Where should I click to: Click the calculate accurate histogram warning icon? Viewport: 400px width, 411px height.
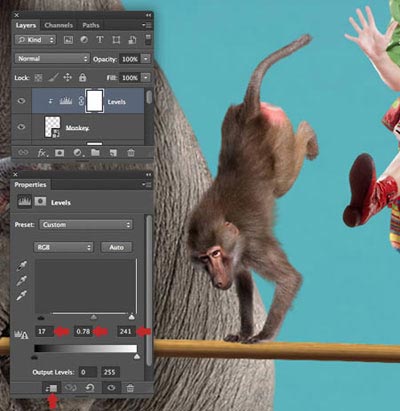pos(21,334)
